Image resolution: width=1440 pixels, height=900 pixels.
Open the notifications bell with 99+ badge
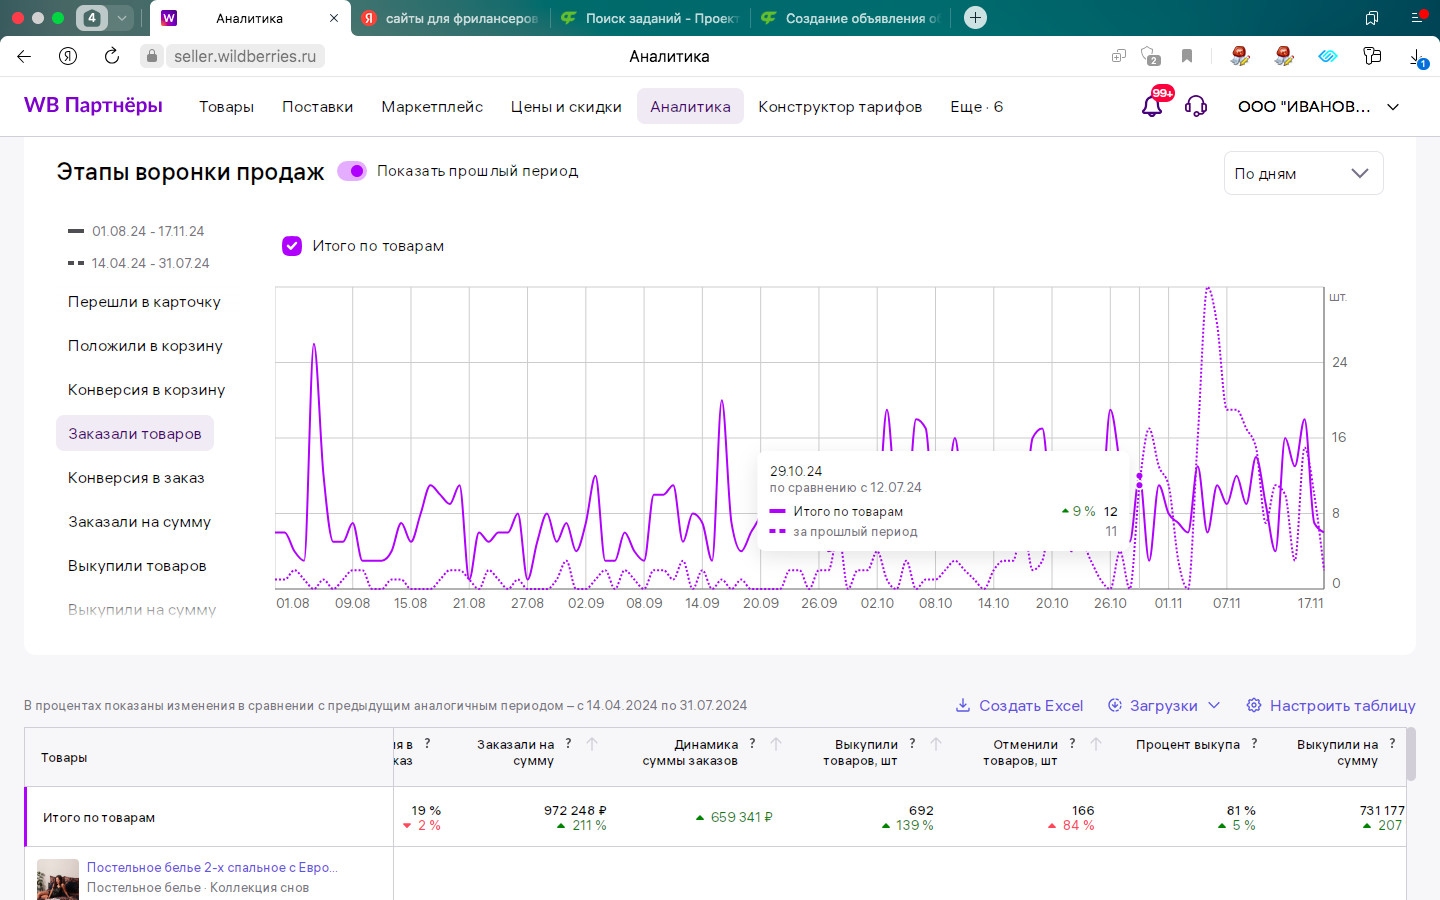1153,105
